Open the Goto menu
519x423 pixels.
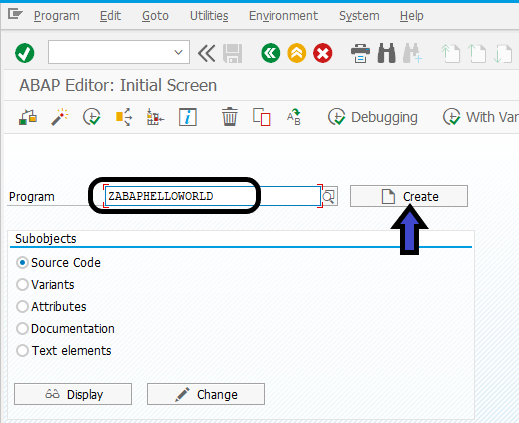155,16
